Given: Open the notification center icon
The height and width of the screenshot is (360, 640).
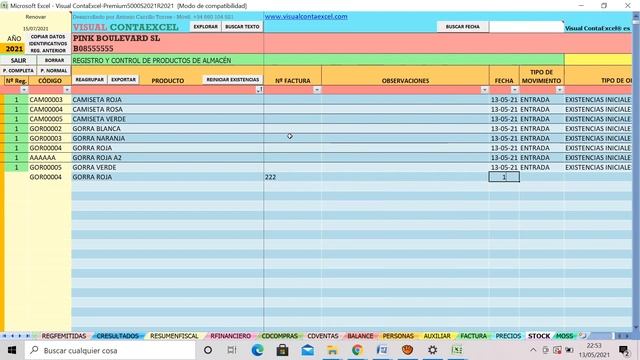Looking at the screenshot, I should [x=624, y=350].
